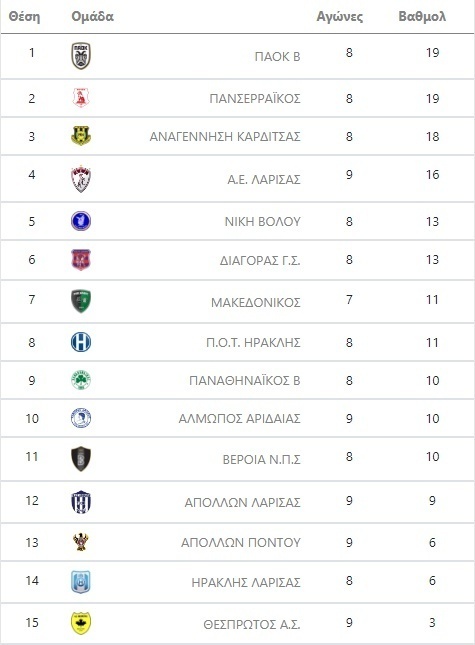Select the Παναθηναϊκός Β shamrock logo
This screenshot has width=475, height=645.
pos(81,380)
